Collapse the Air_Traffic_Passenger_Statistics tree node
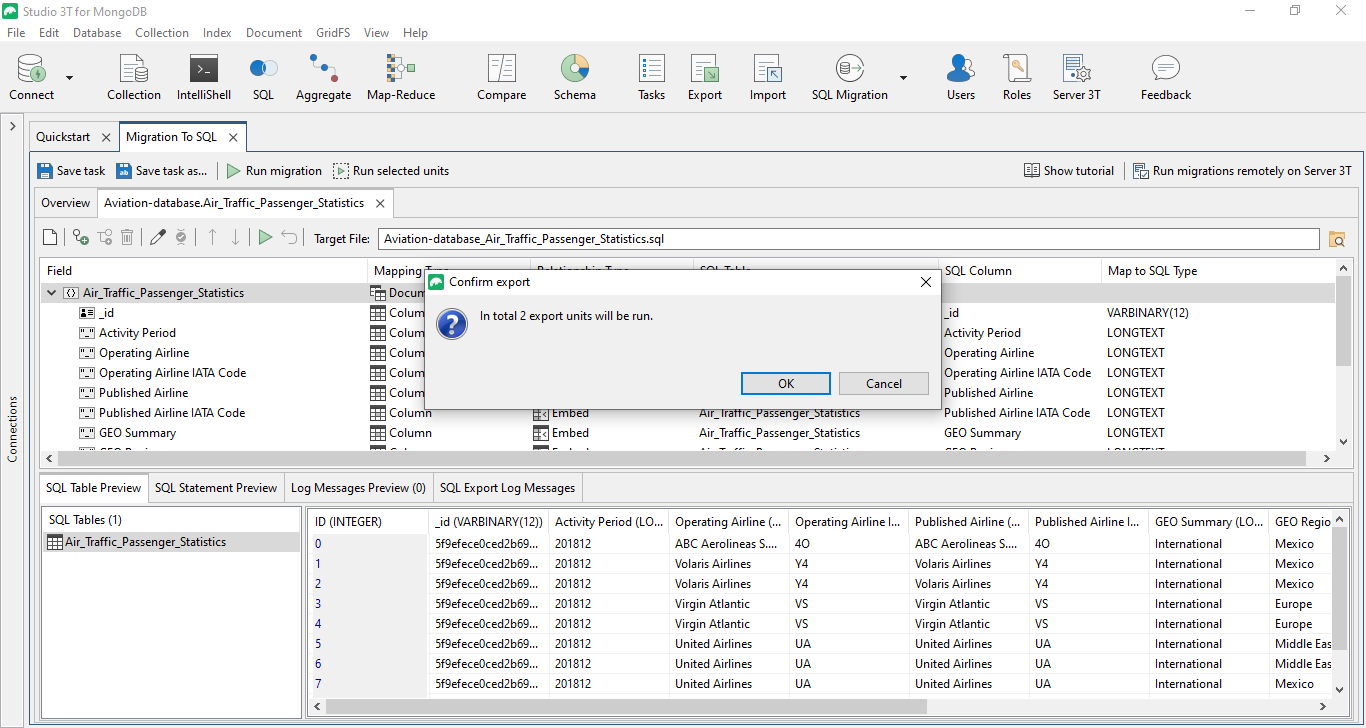Screen dimensions: 1366x728 (x=51, y=293)
